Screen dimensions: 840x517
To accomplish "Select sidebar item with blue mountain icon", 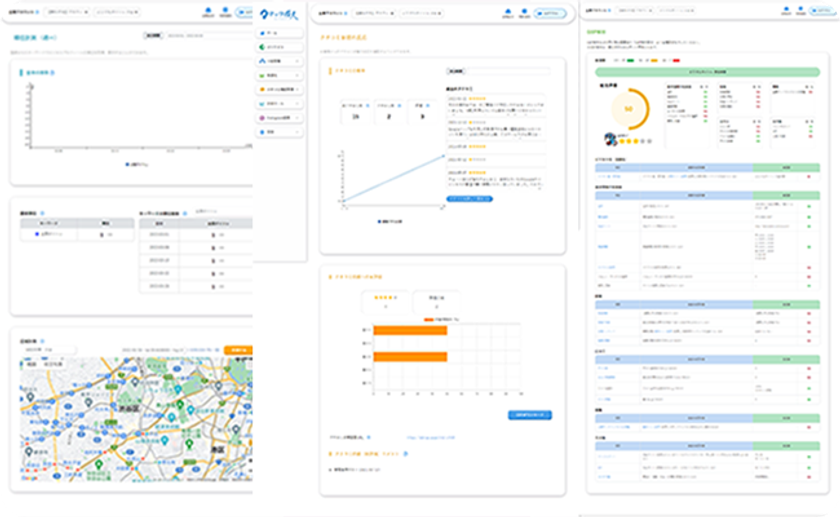I will click(280, 61).
